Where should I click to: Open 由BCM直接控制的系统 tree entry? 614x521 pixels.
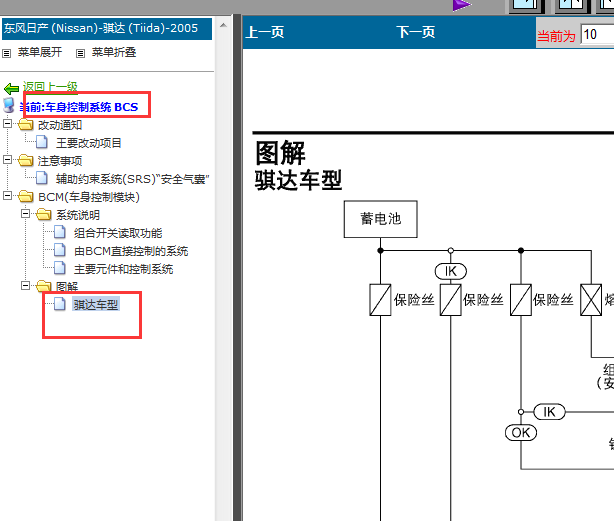coord(131,251)
